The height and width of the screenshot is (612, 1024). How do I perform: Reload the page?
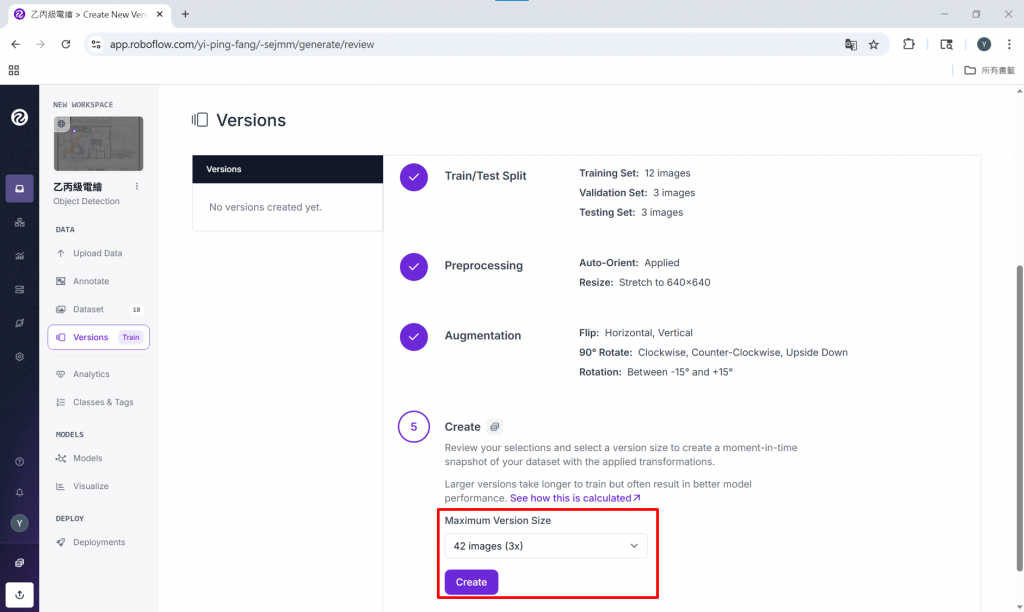pos(65,44)
